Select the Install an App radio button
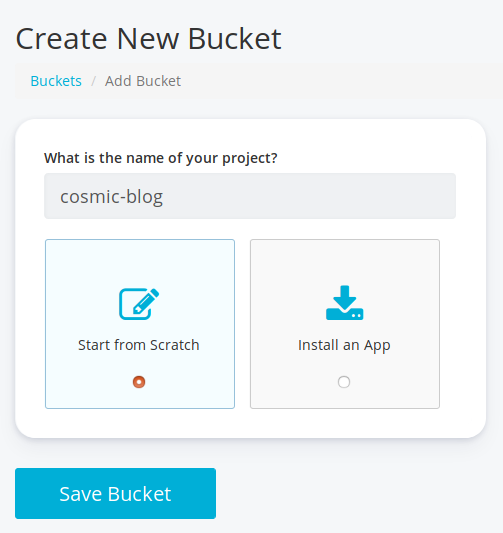This screenshot has height=533, width=503. [344, 382]
